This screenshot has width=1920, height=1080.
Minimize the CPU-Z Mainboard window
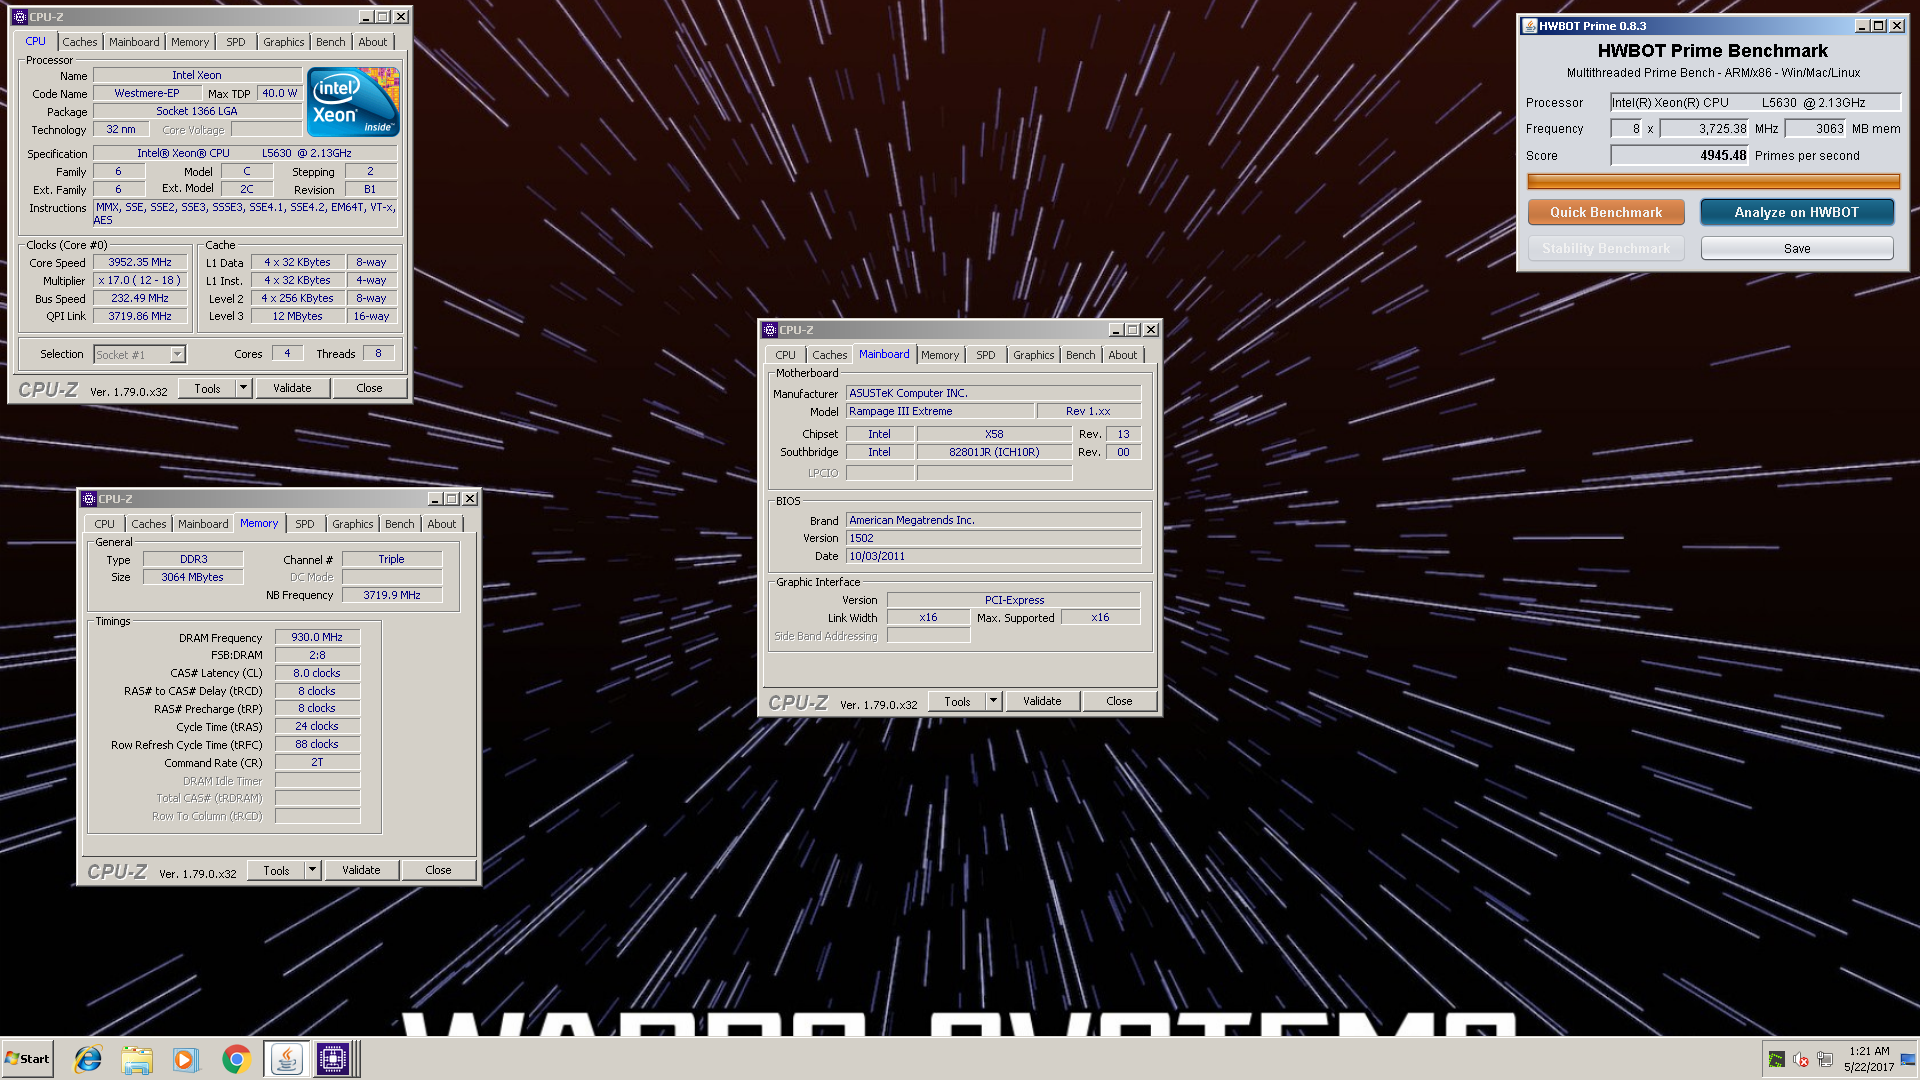[x=1116, y=330]
